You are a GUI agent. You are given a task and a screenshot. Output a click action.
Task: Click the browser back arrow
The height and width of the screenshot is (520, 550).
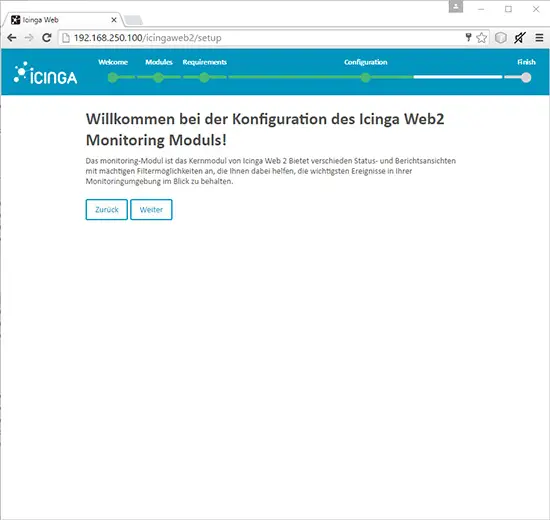coord(12,38)
